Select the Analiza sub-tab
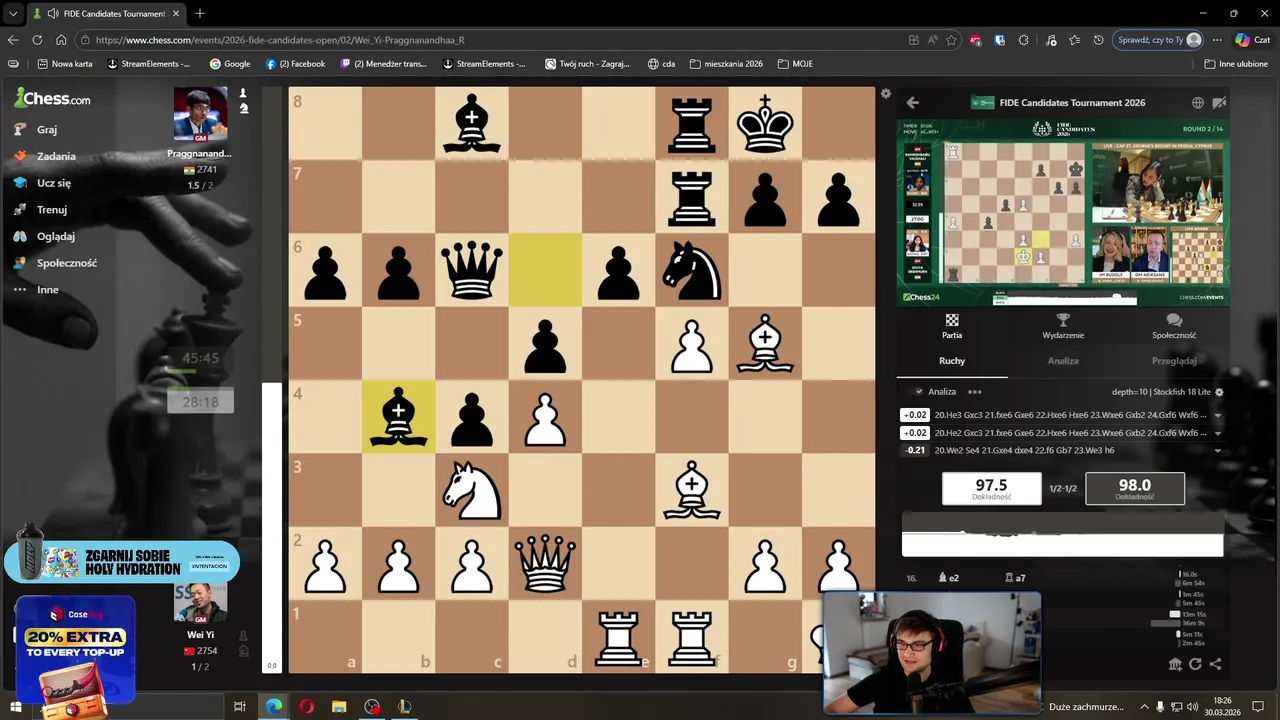 coord(1063,361)
